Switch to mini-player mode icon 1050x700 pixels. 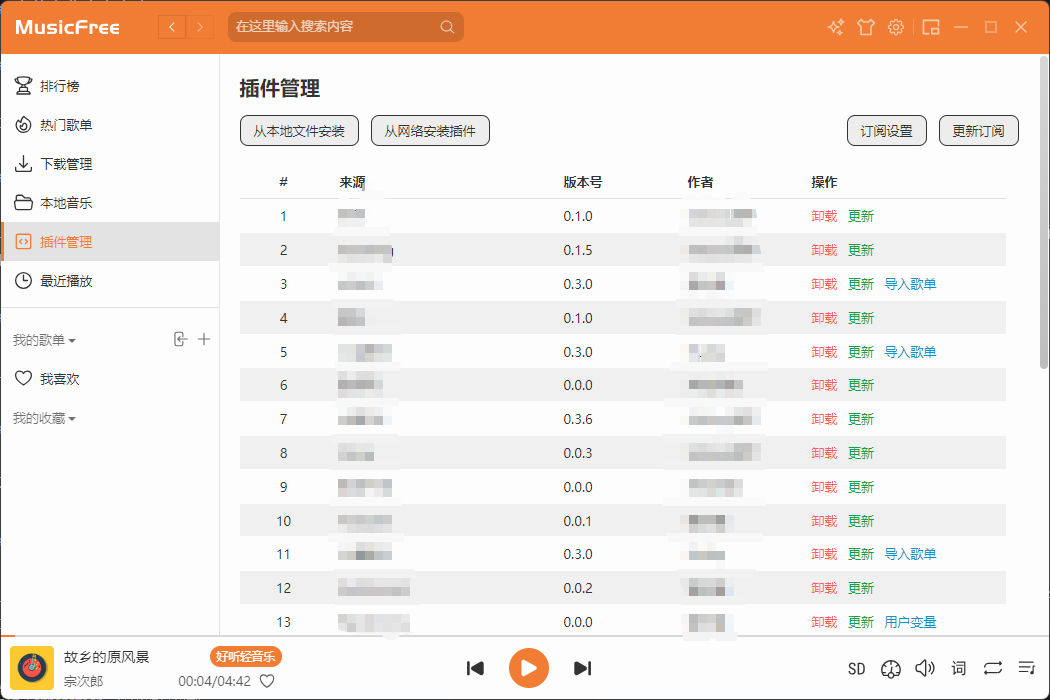[931, 27]
